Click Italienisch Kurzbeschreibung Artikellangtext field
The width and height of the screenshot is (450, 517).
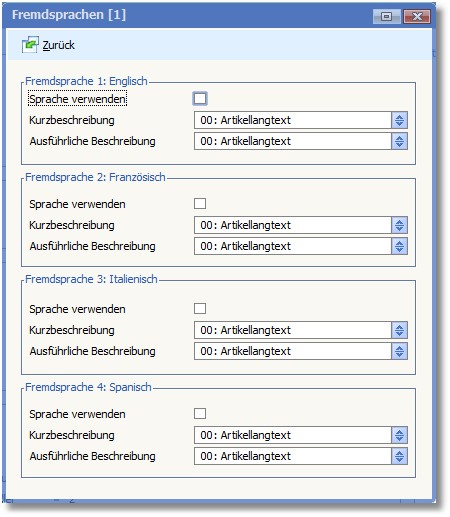pyautogui.click(x=293, y=330)
